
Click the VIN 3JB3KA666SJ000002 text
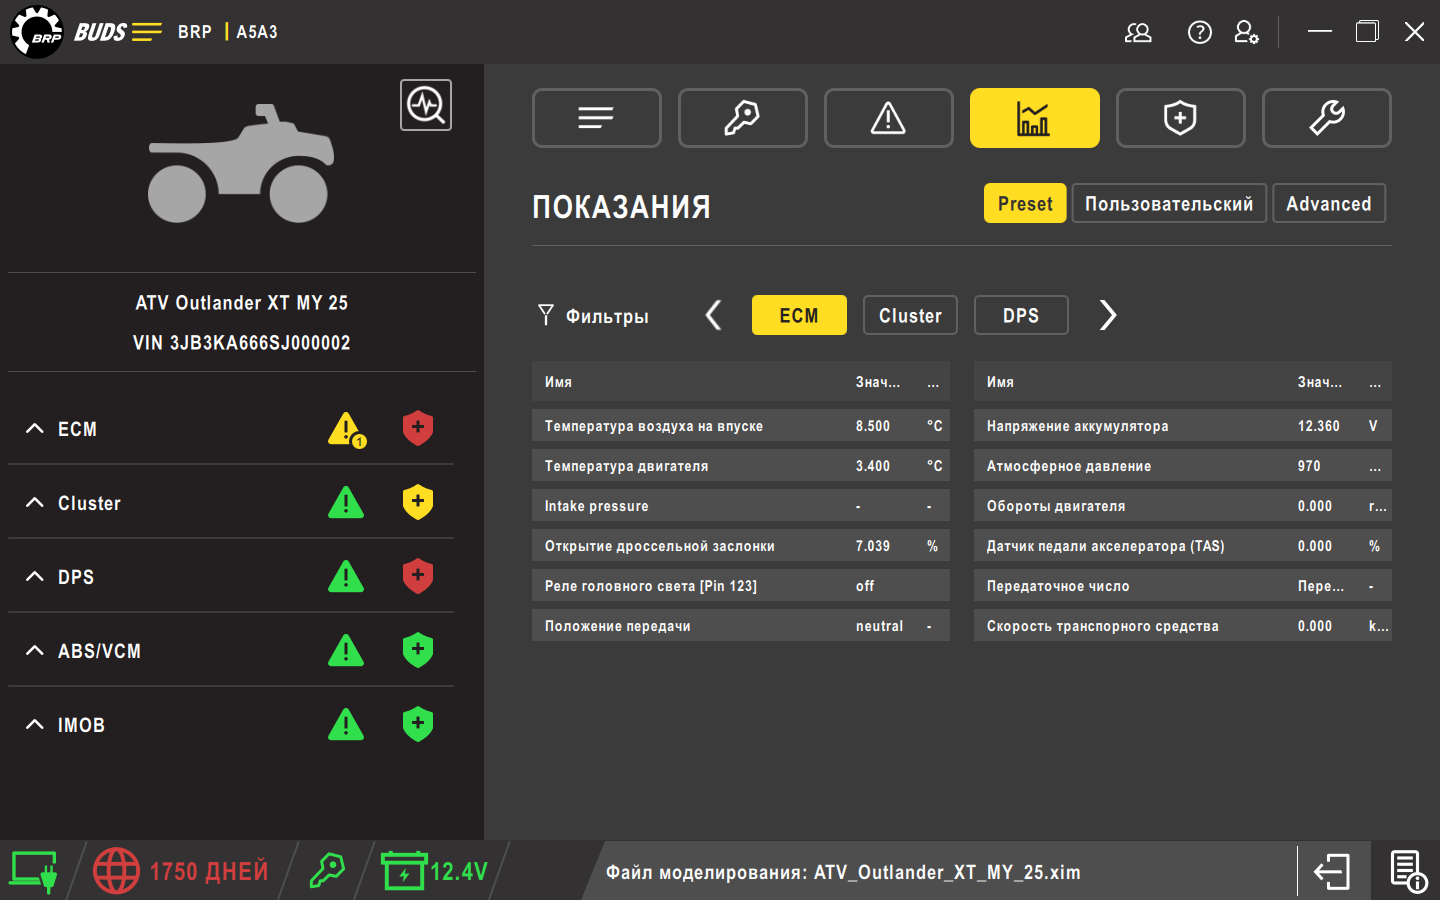[x=242, y=343]
